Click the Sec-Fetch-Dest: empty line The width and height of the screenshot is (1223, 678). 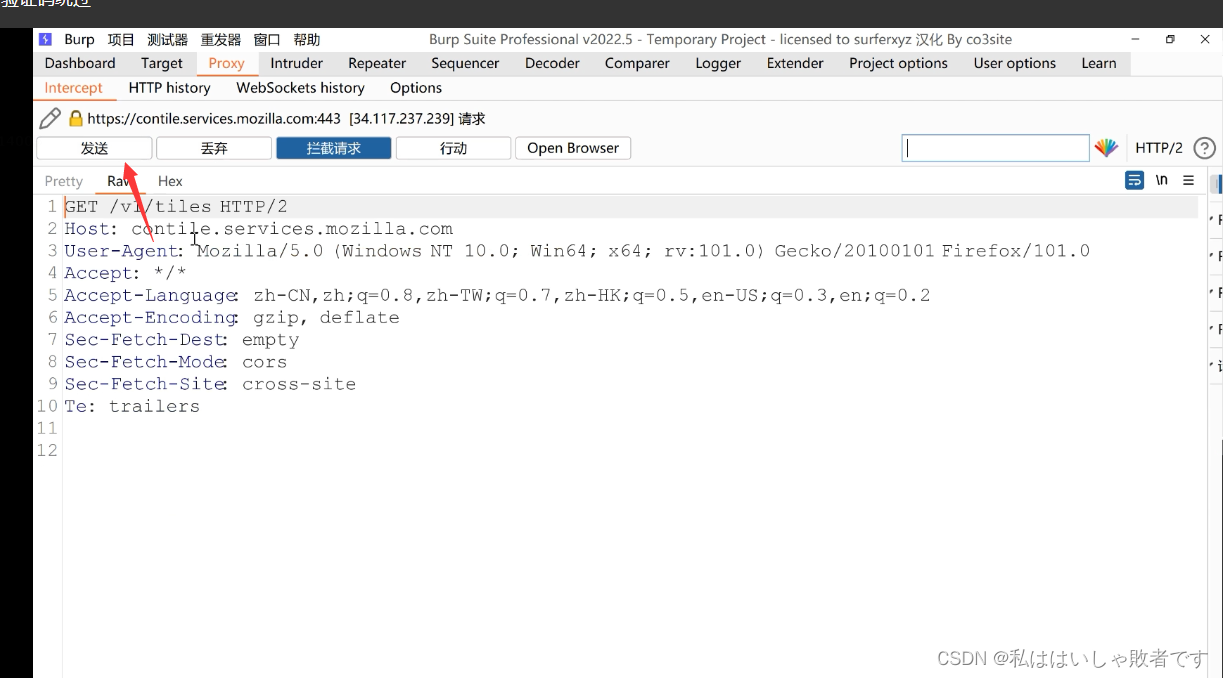(182, 339)
